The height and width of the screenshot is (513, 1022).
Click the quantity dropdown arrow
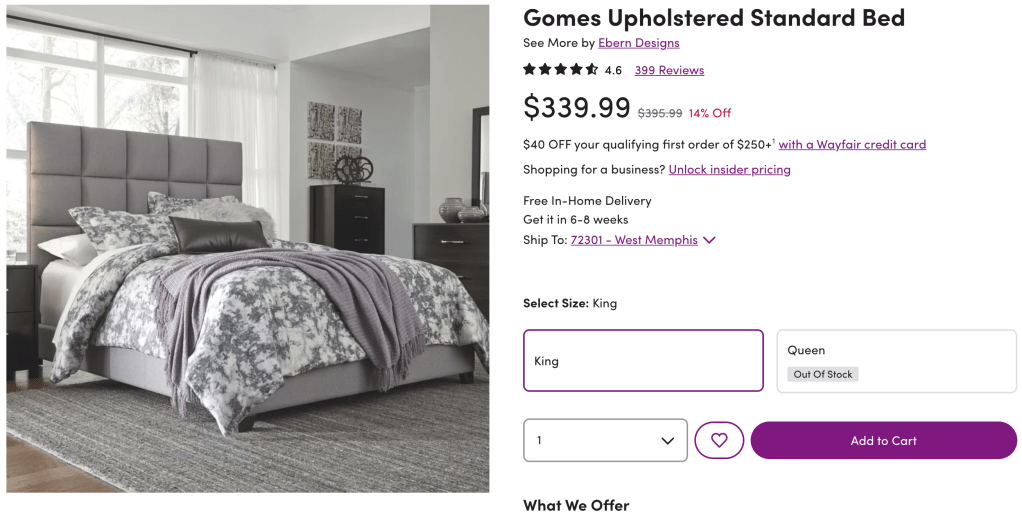tap(667, 441)
